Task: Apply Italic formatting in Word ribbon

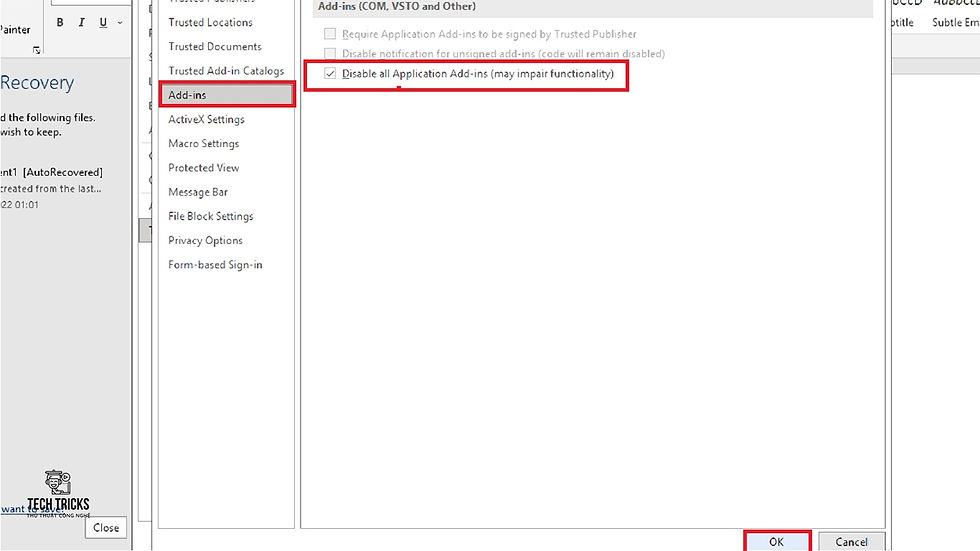Action: click(81, 22)
